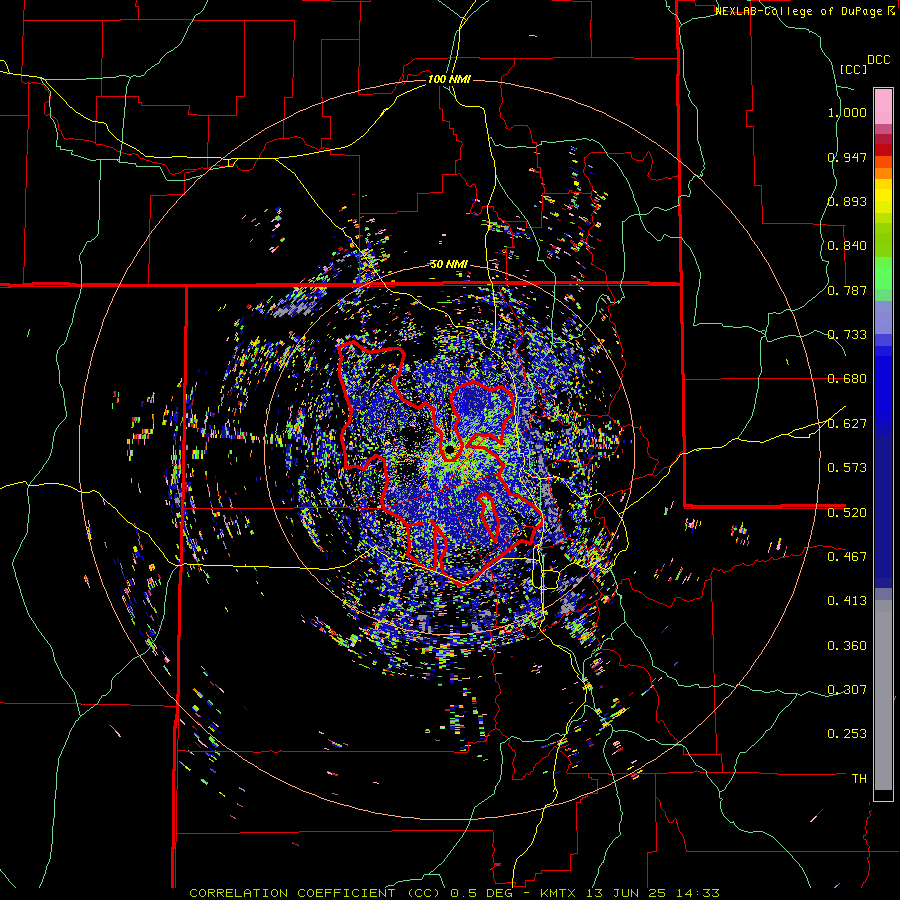Image resolution: width=900 pixels, height=900 pixels.
Task: Click the 0.840 value on the color scale
Action: tap(847, 246)
